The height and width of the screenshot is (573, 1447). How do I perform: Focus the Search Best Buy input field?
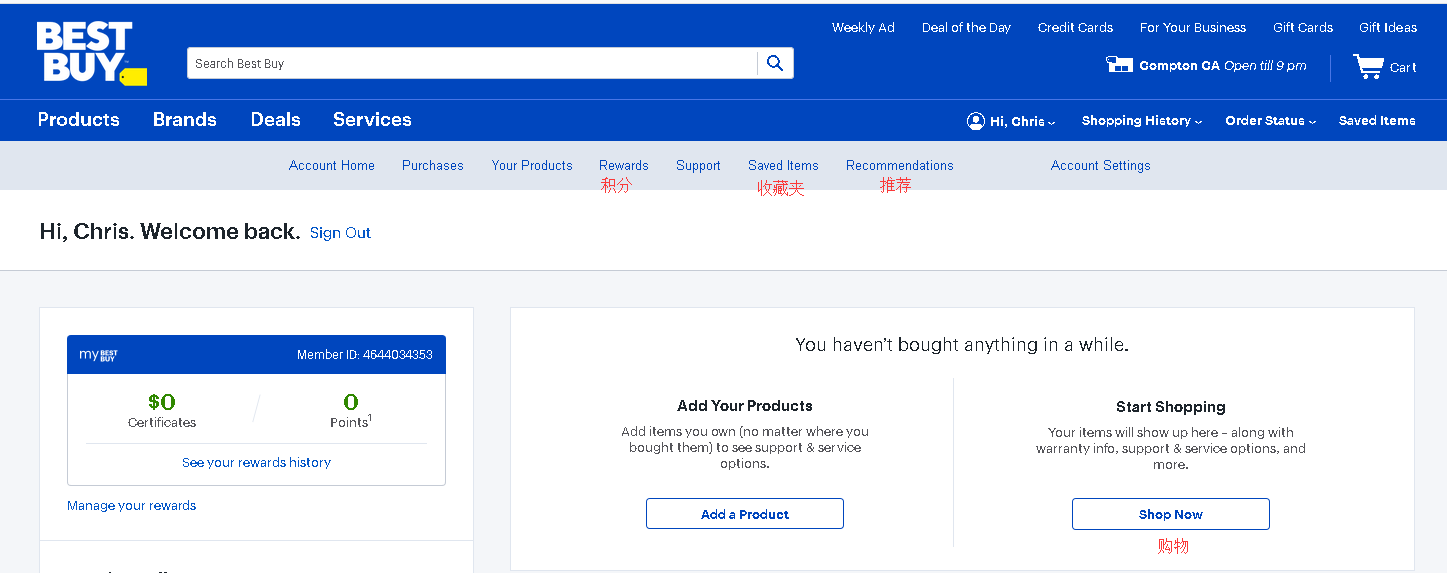click(470, 63)
